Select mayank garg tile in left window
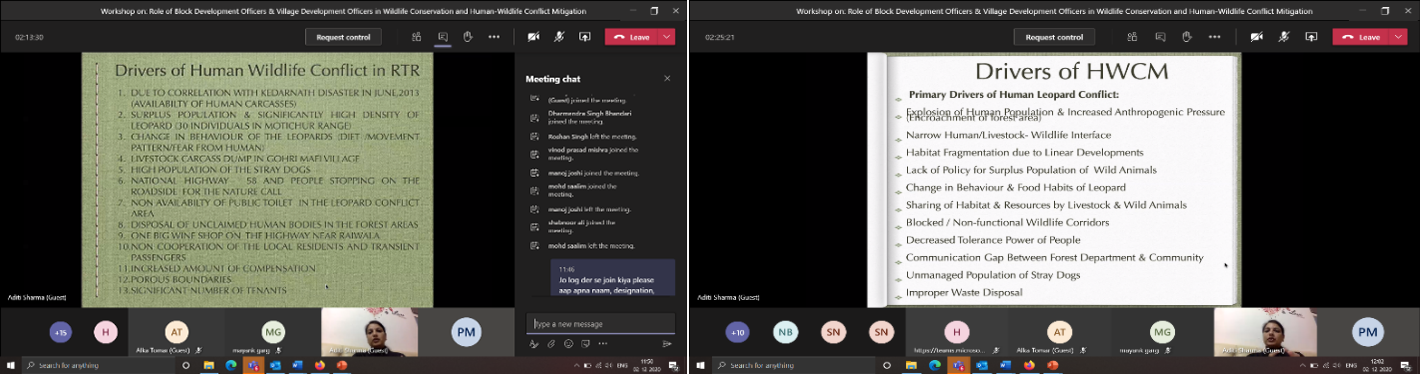1420x374 pixels. 272,332
